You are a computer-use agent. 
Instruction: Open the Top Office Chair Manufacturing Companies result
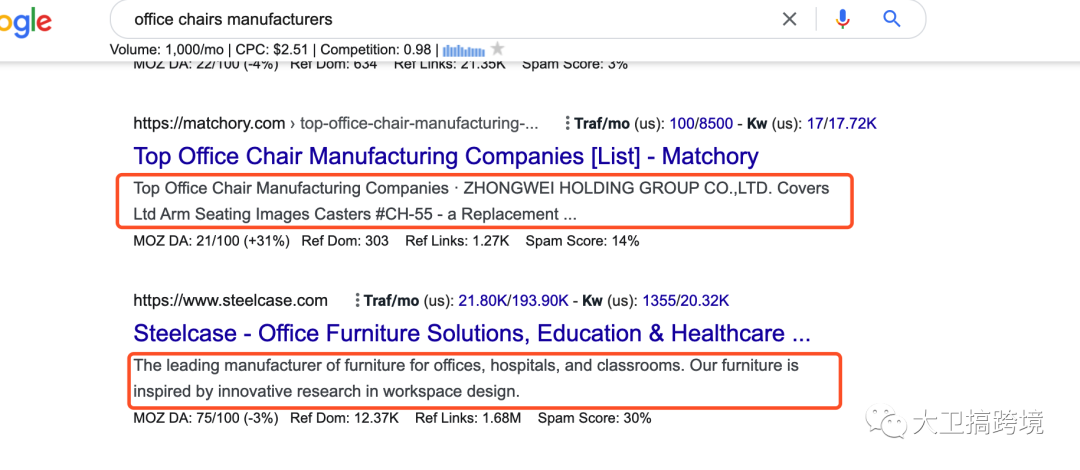pyautogui.click(x=445, y=156)
